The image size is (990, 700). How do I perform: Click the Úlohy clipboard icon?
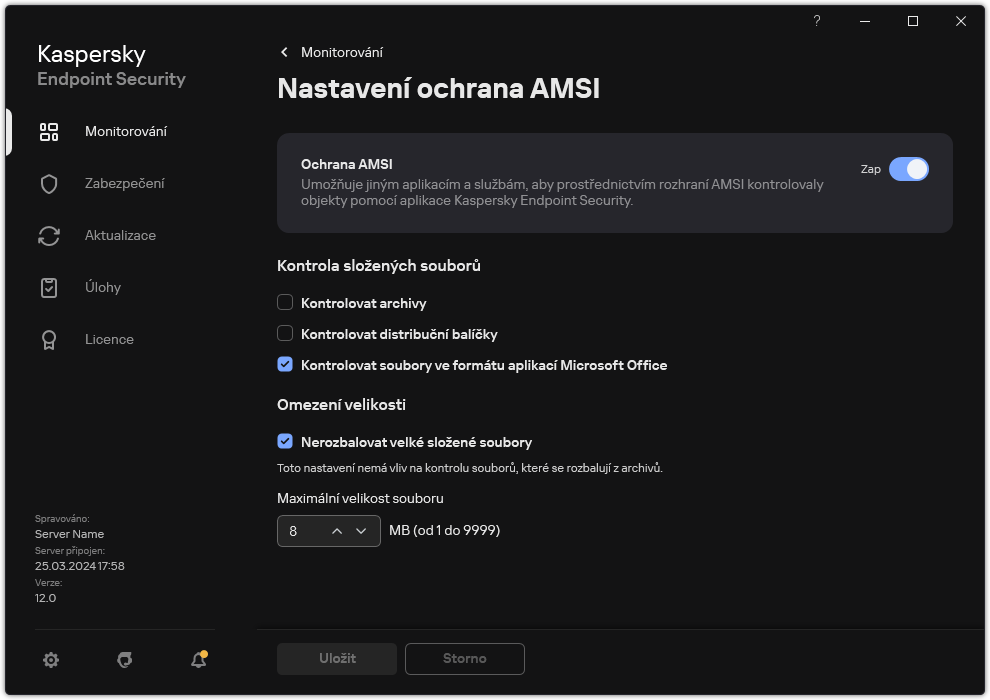point(49,288)
